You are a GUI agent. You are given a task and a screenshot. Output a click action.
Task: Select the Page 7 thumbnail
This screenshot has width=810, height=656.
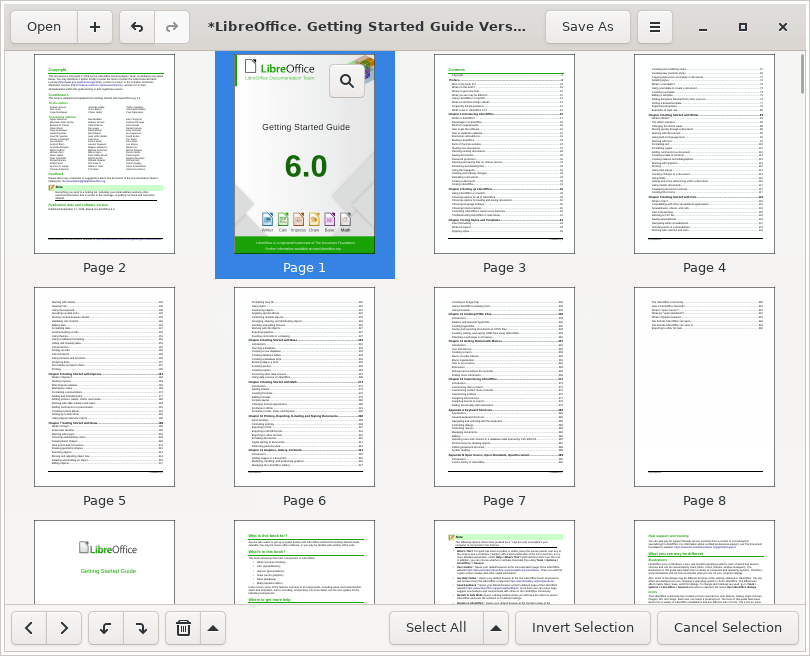(504, 387)
